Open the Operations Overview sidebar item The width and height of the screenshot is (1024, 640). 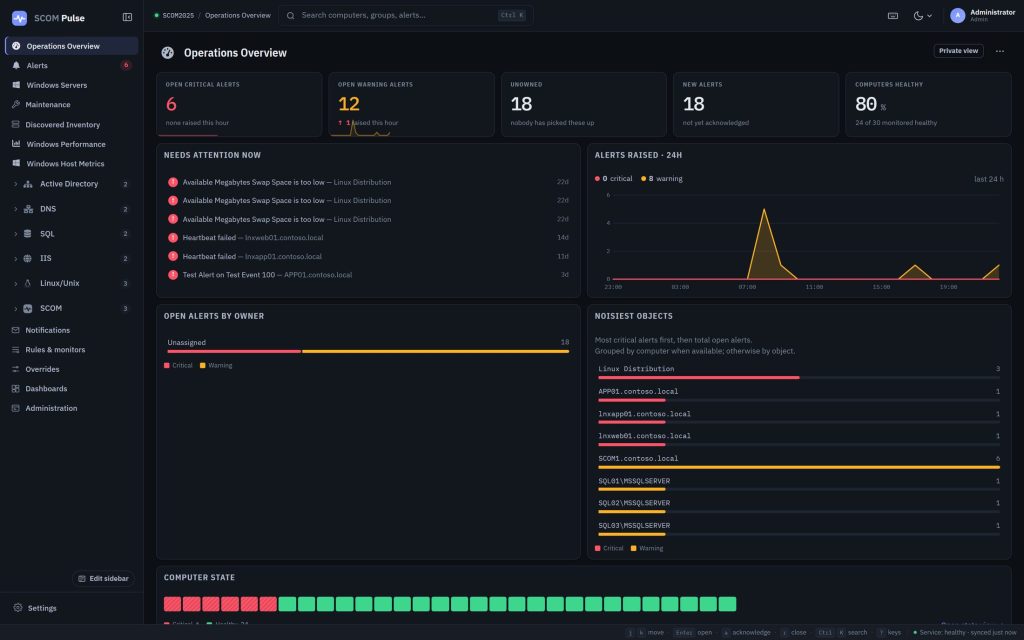[x=72, y=46]
